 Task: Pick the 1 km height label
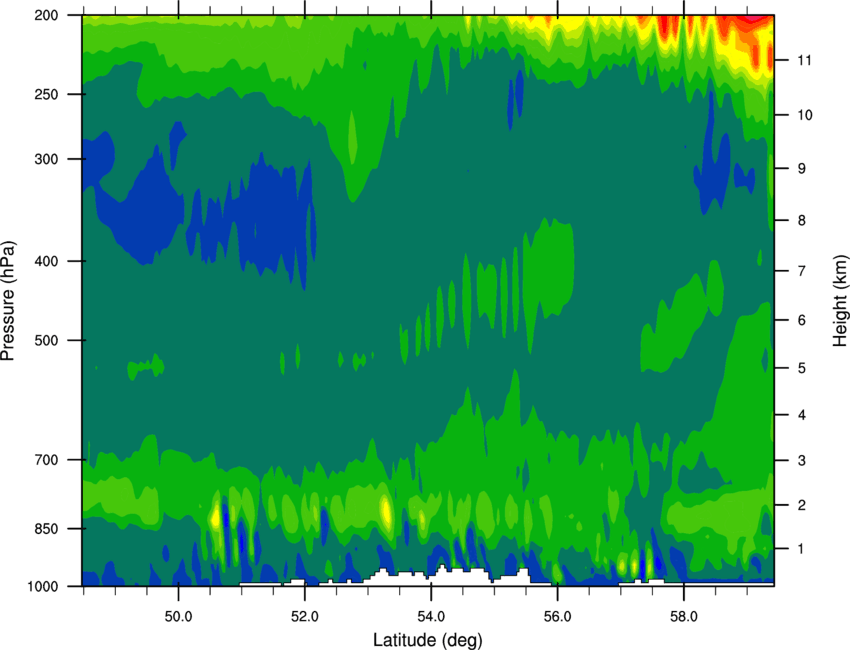802,549
